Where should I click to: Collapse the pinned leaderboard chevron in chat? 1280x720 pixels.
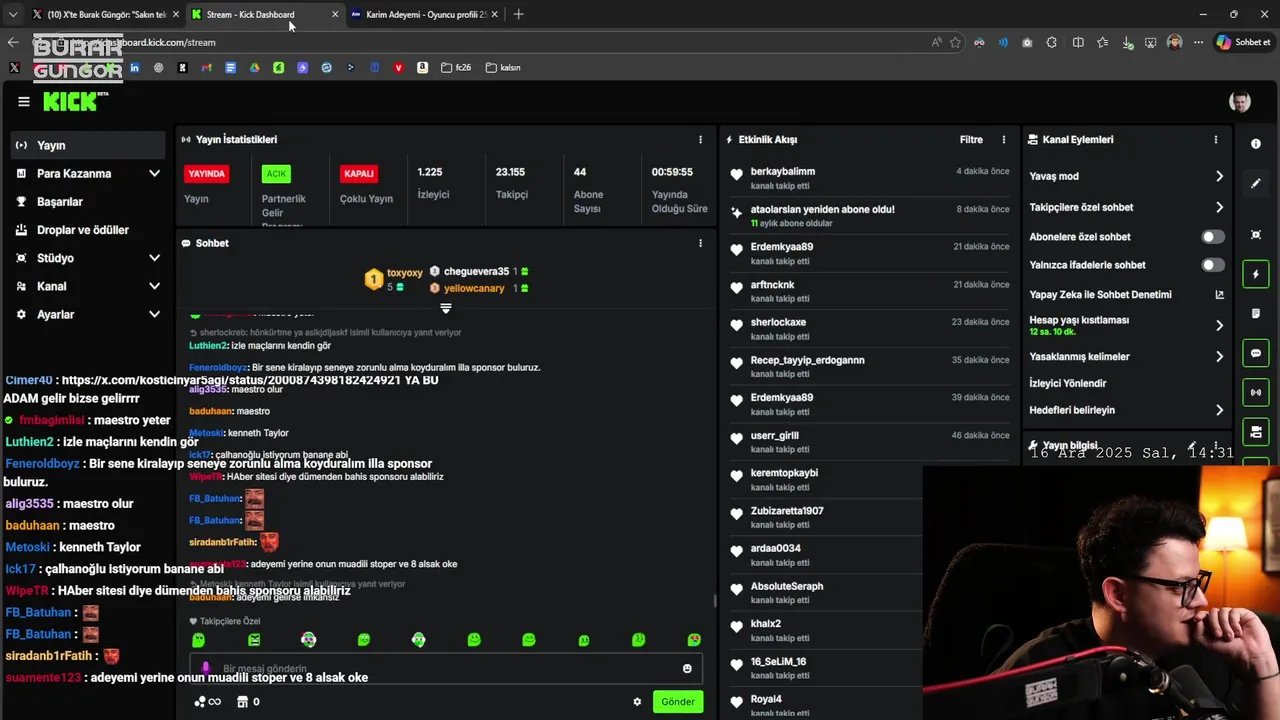(x=446, y=308)
